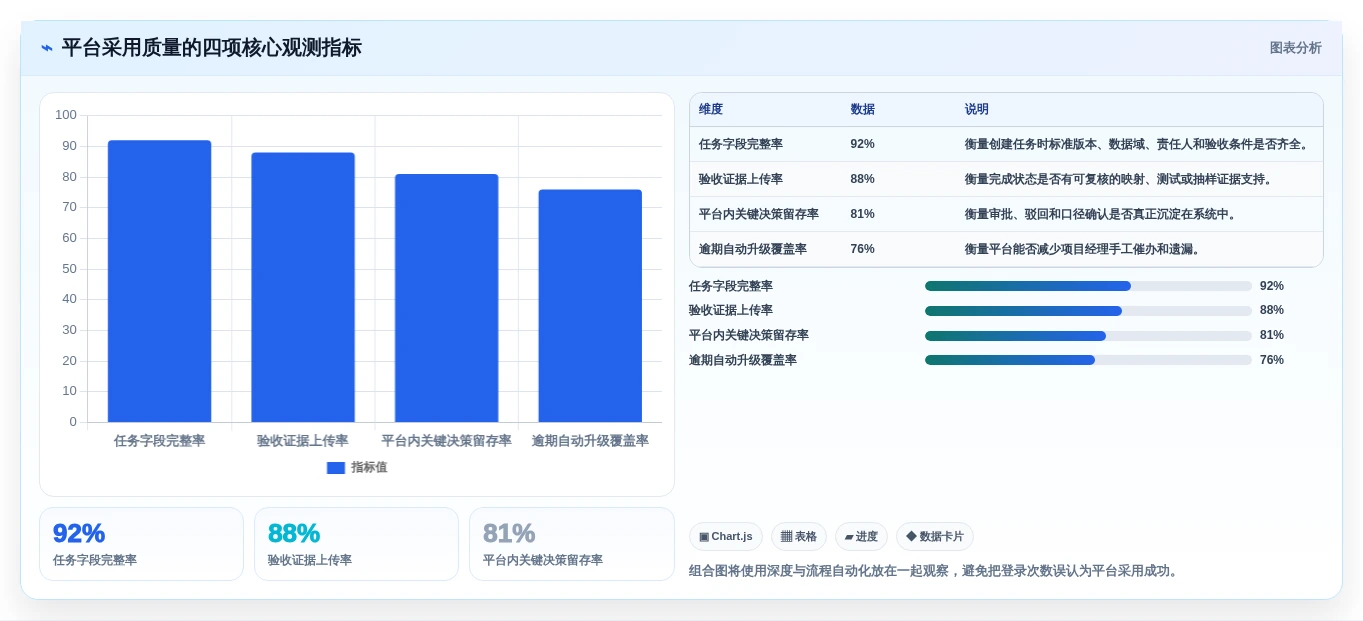The height and width of the screenshot is (621, 1363).
Task: Click the 图表分析 label in header
Action: click(1295, 48)
